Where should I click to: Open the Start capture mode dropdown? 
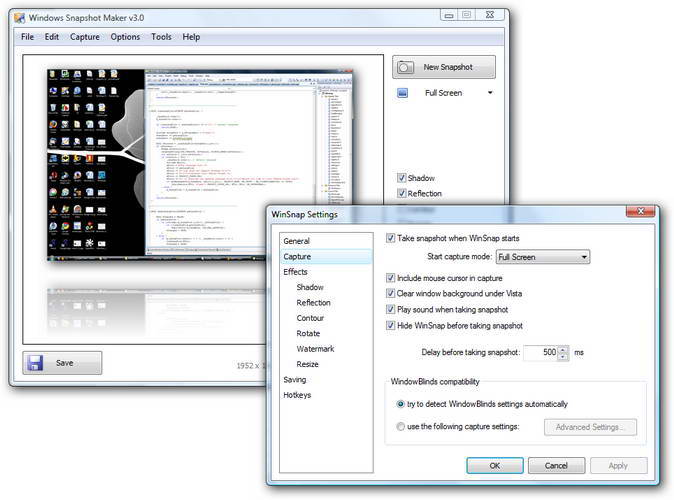tap(543, 257)
